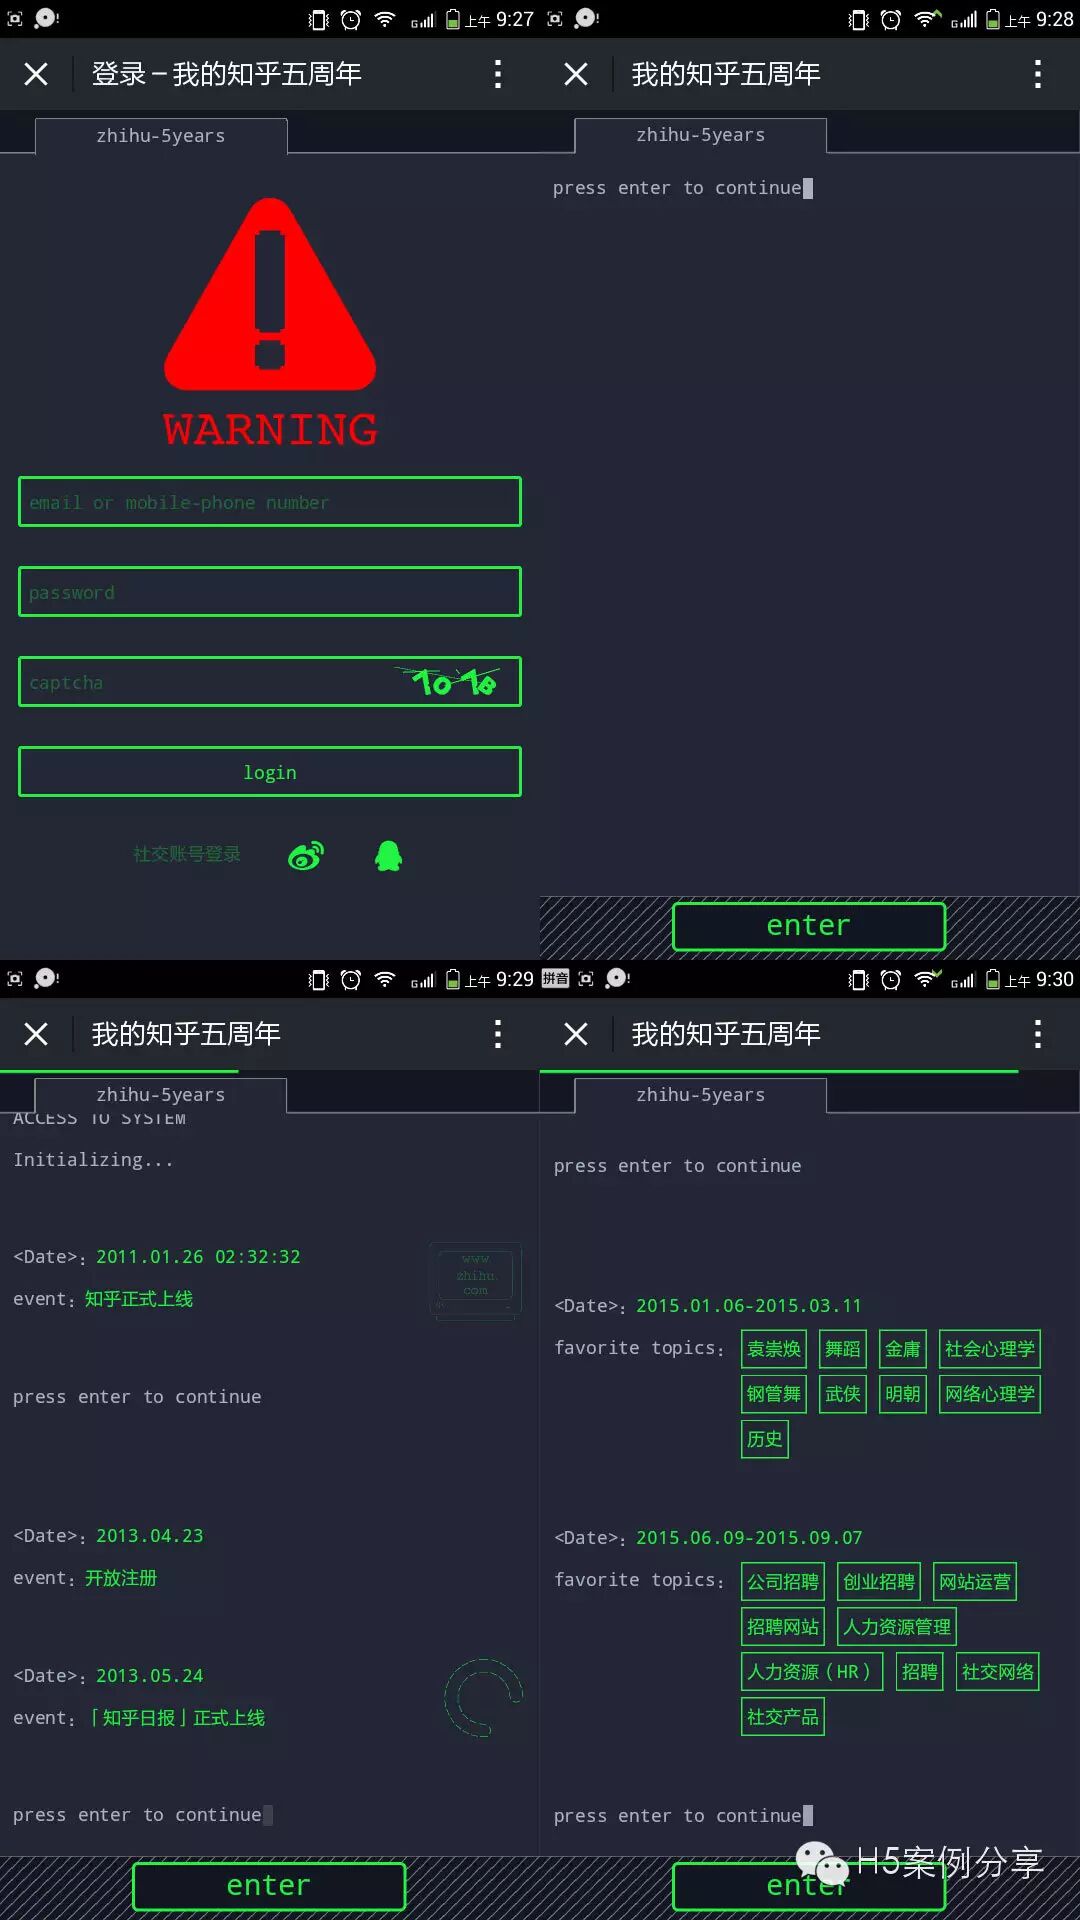Tap the alarm clock icon in top-left status bar
The height and width of the screenshot is (1920, 1080).
coord(351,20)
